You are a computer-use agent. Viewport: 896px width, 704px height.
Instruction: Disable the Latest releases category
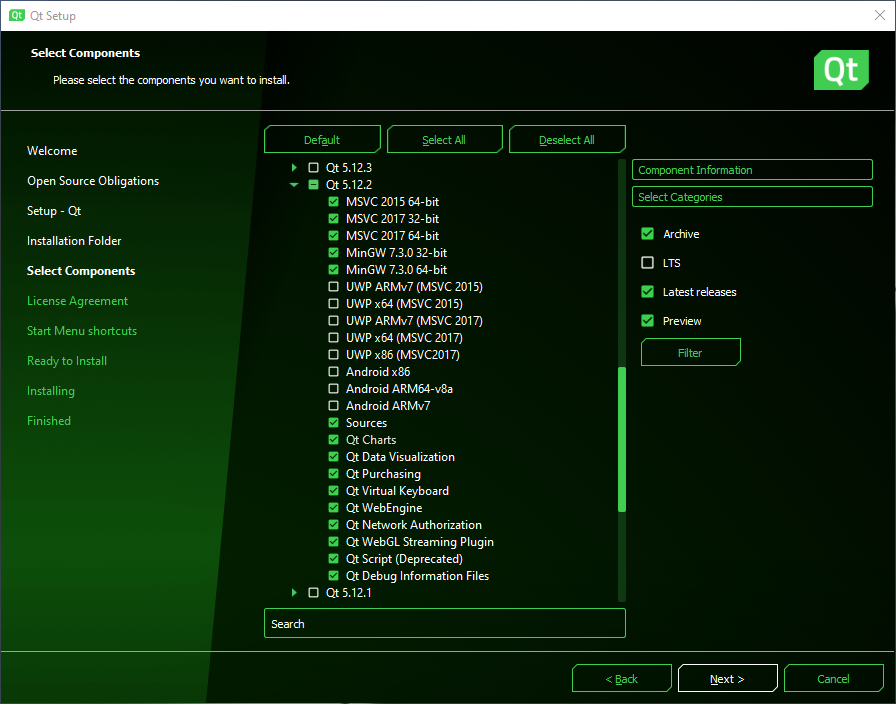[647, 292]
